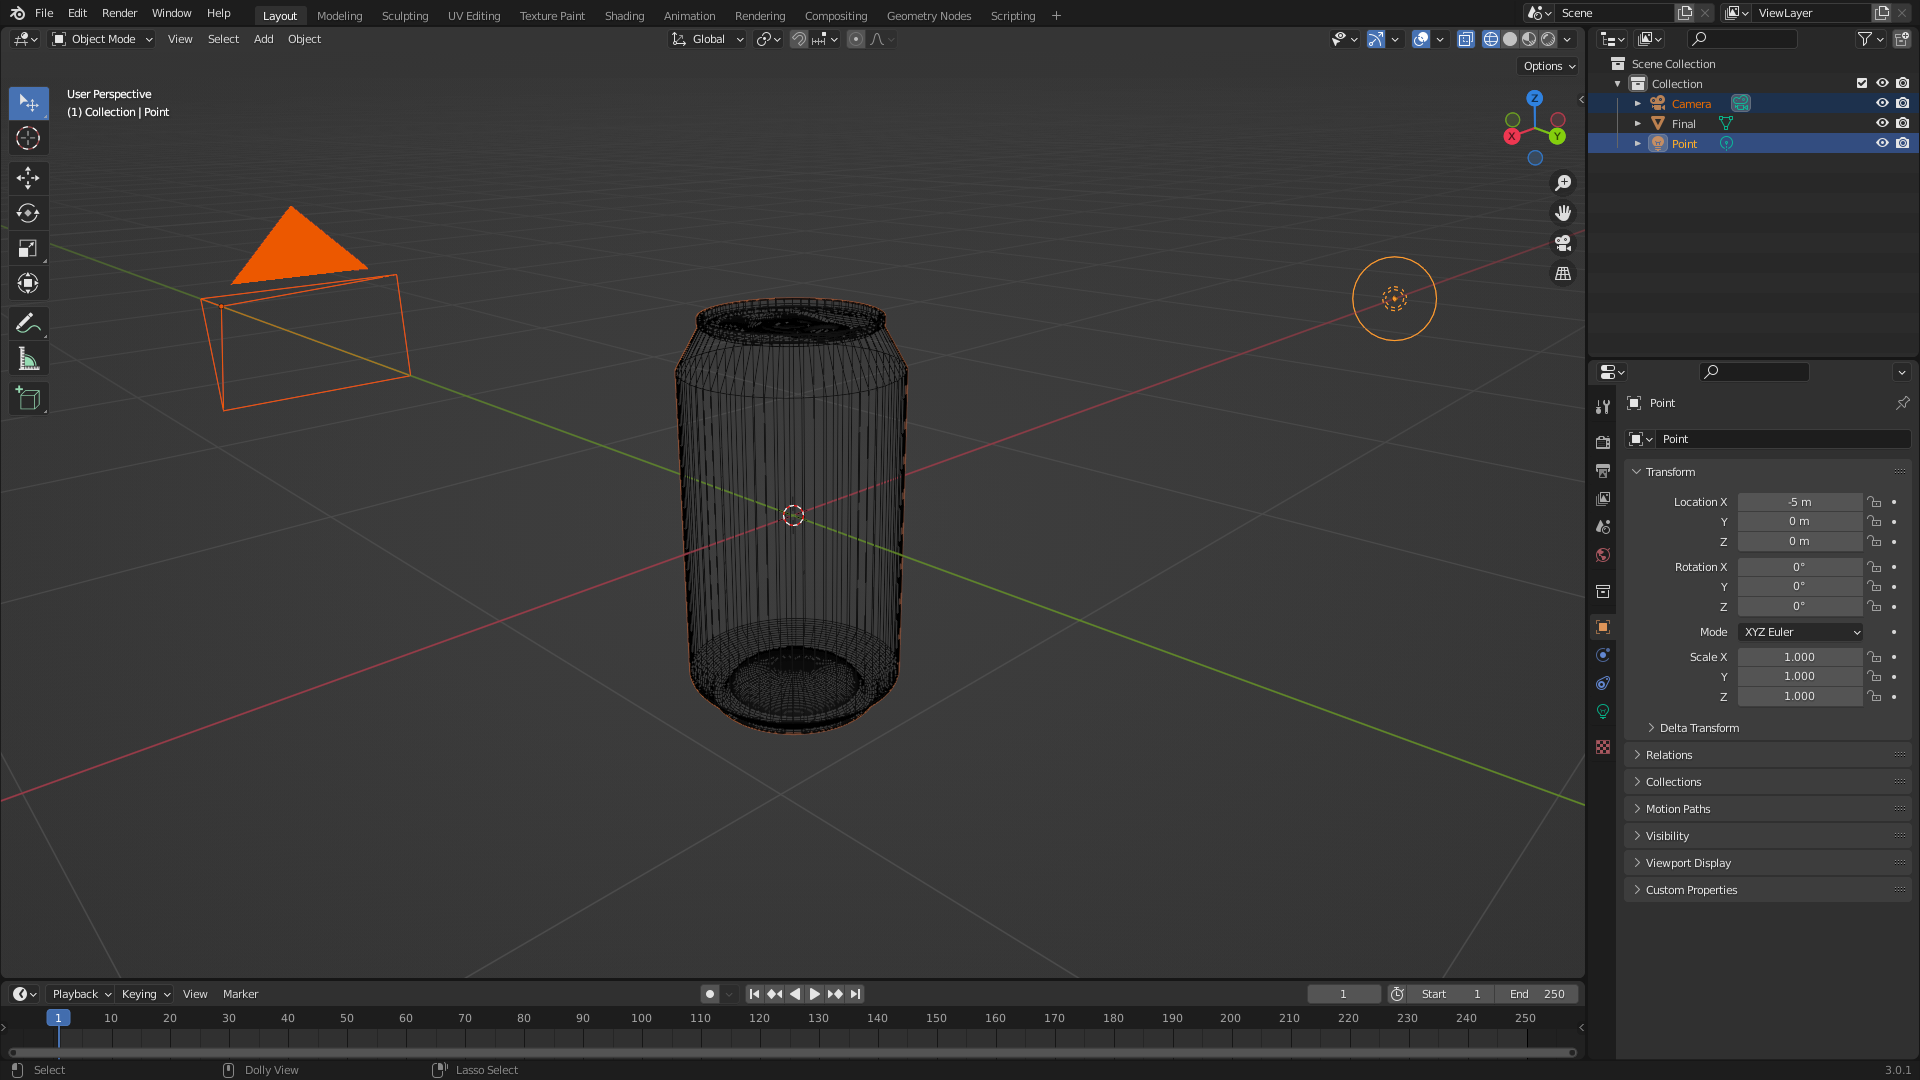The width and height of the screenshot is (1920, 1080).
Task: Open the View Layer properties tab
Action: [1603, 498]
